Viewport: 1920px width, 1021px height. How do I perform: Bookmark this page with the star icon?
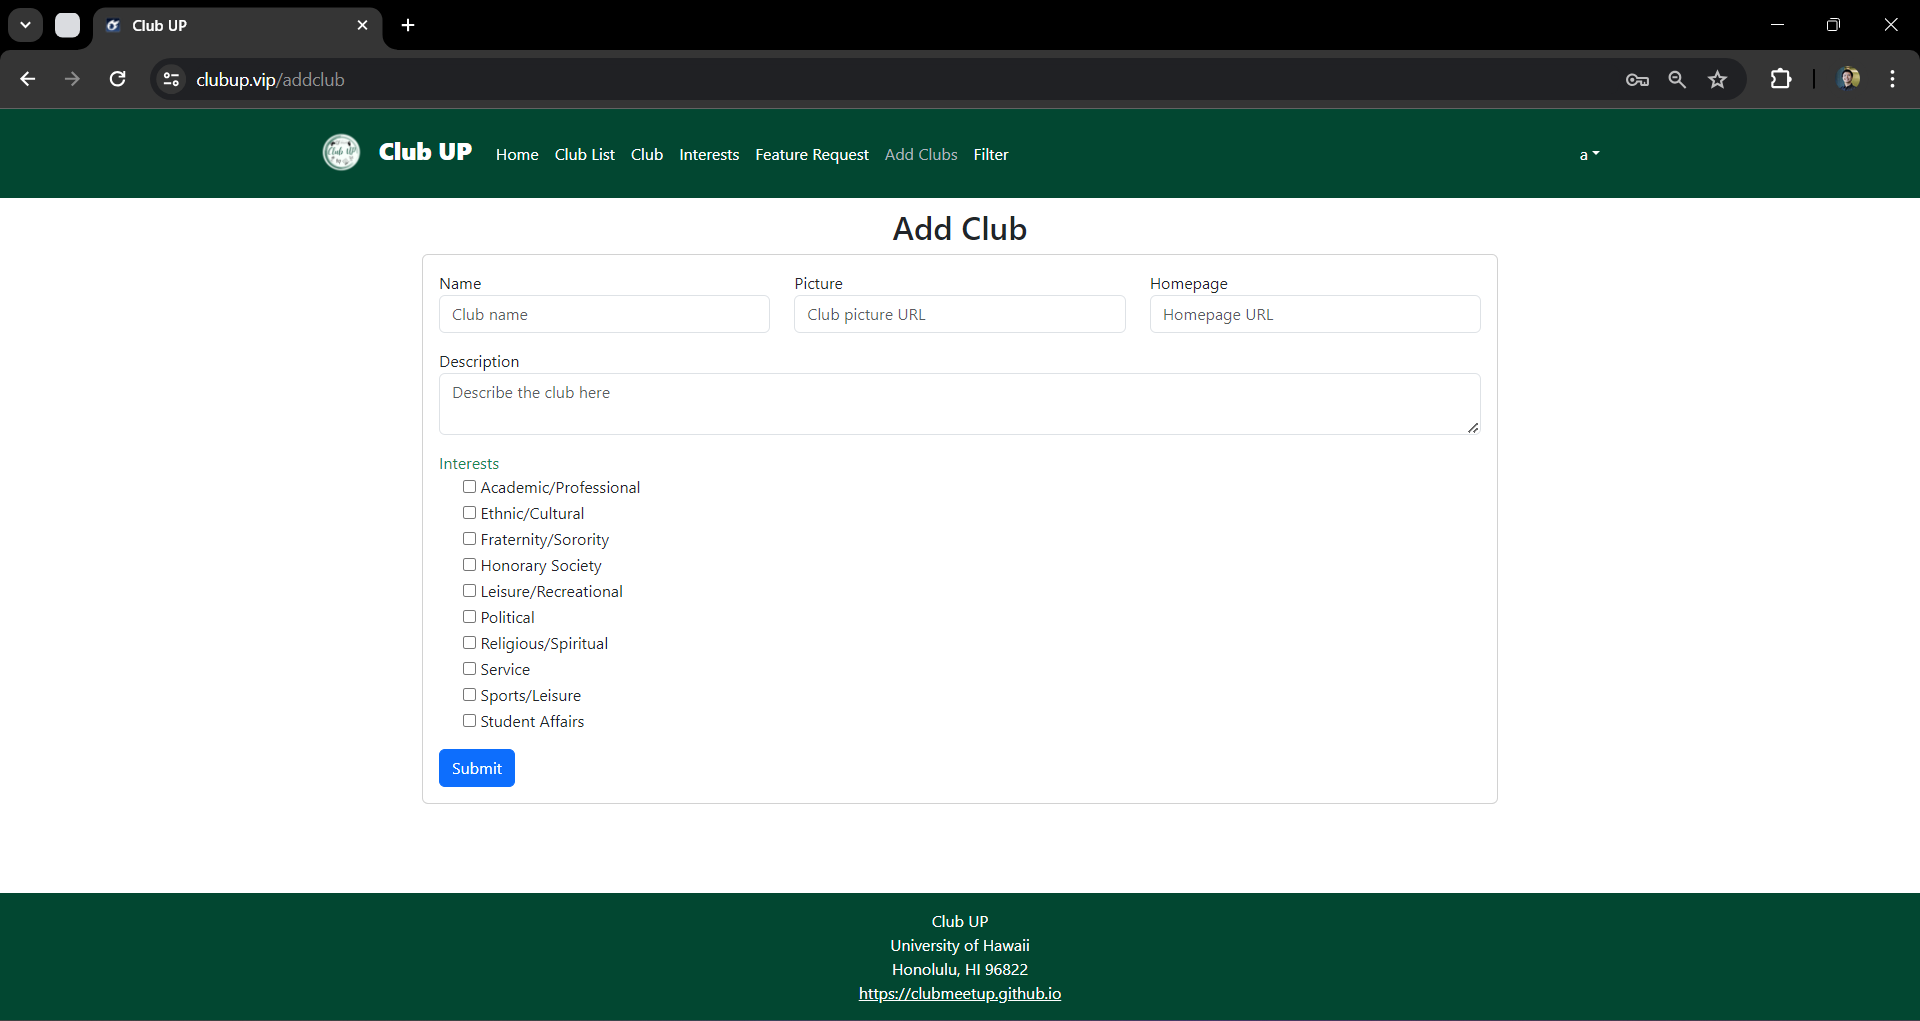[x=1718, y=79]
